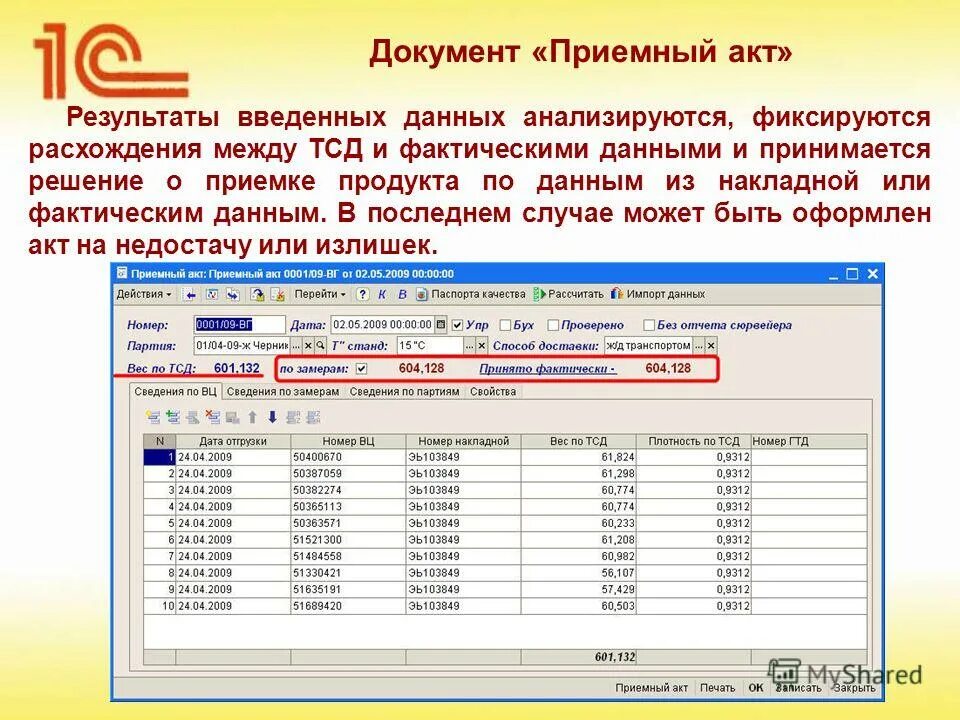Viewport: 960px width, 720px height.
Task: Click the delete row icon in table toolbar
Action: [x=213, y=416]
